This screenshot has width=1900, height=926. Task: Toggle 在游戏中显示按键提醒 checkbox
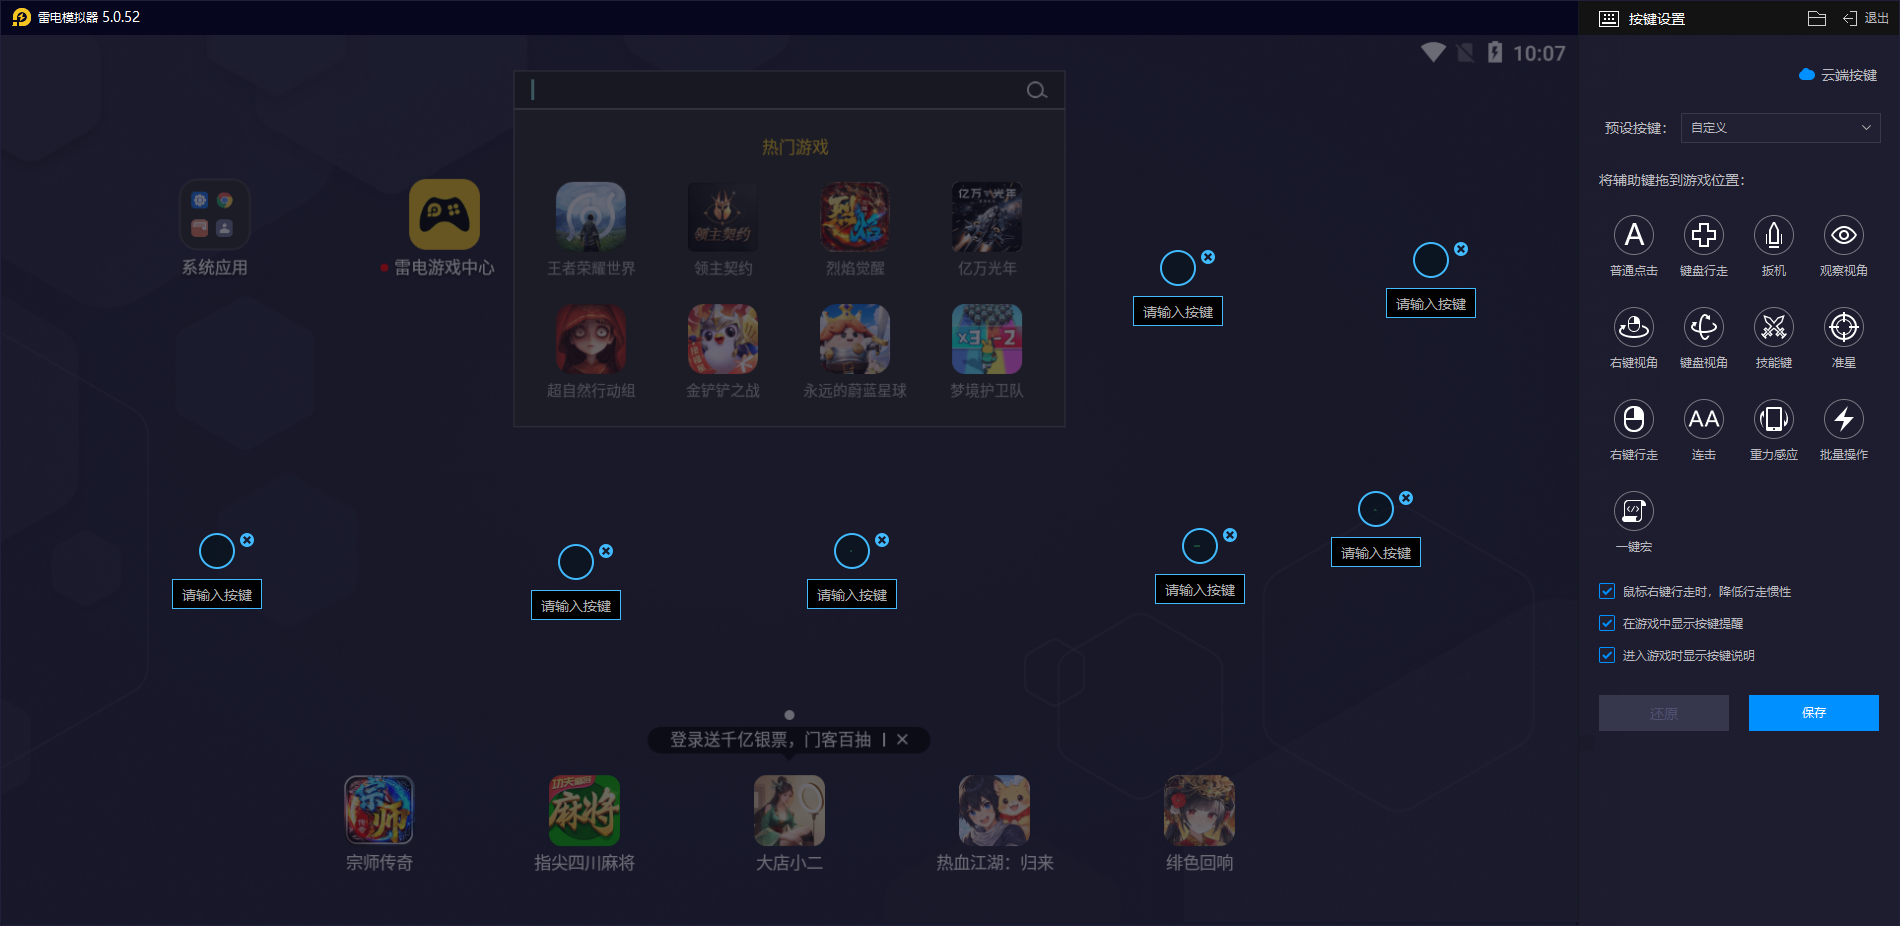click(1607, 623)
